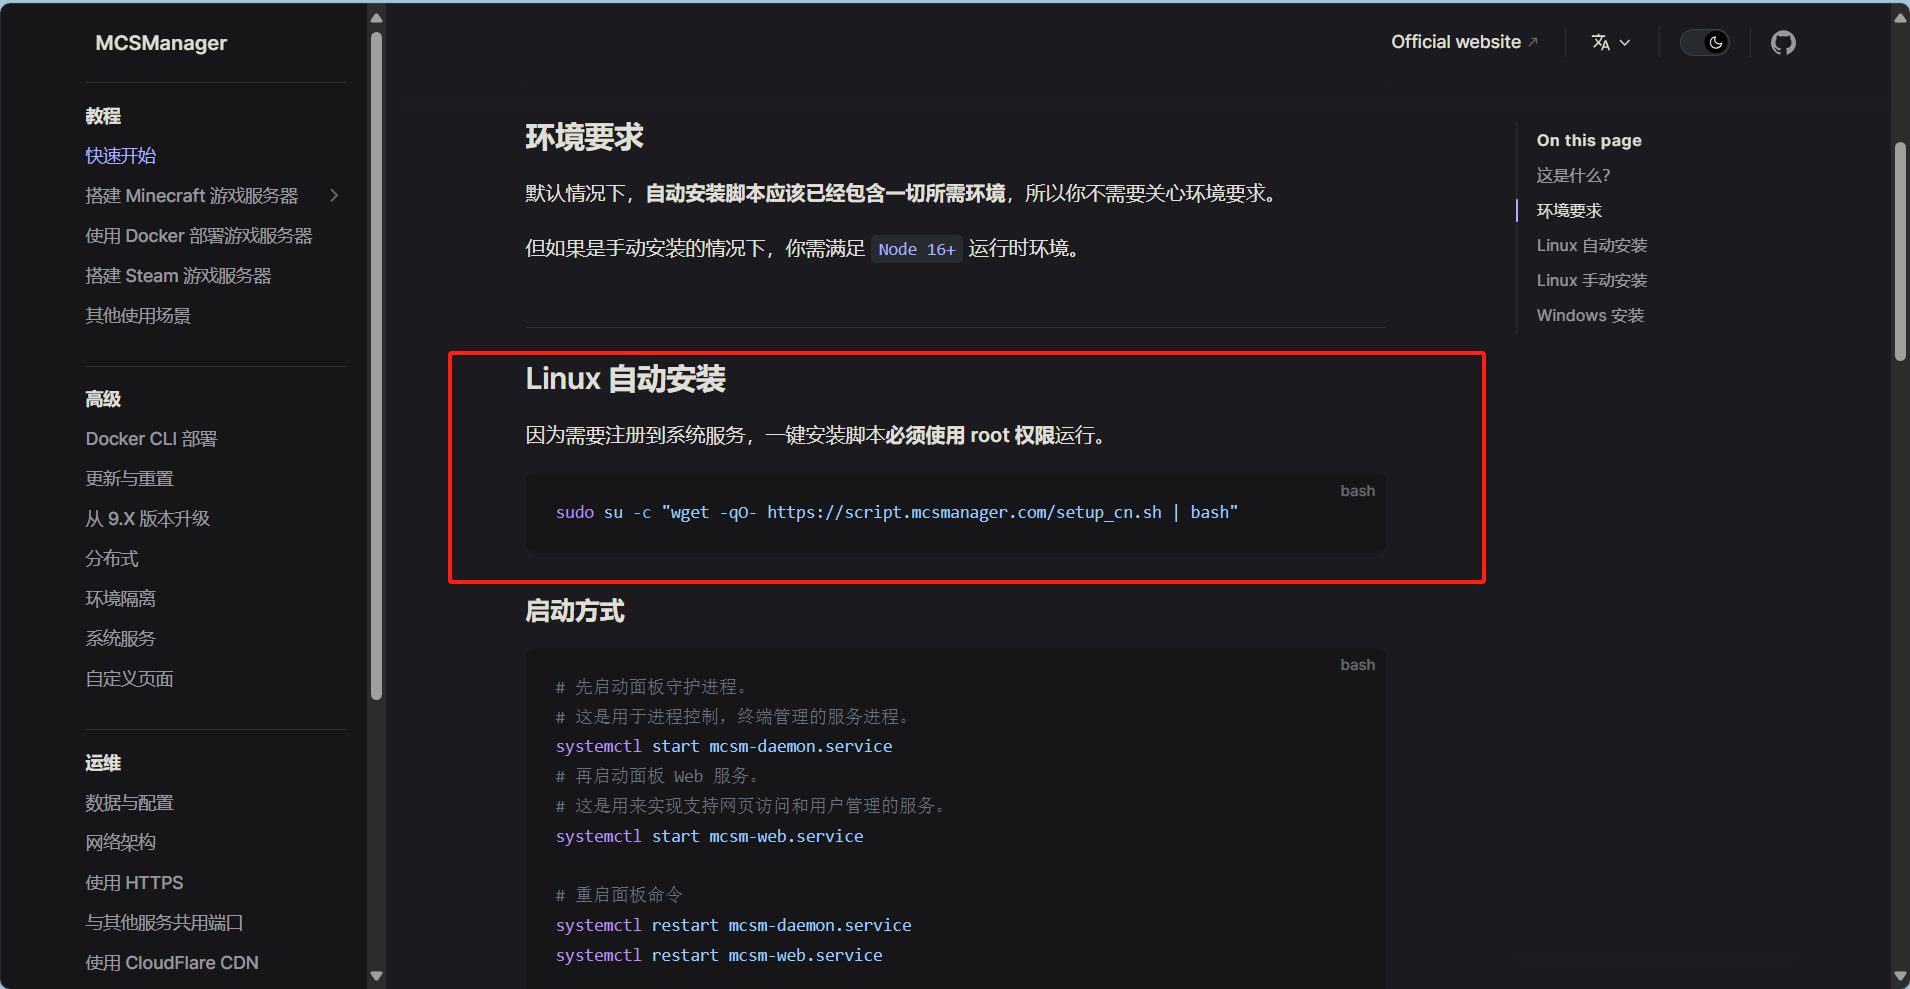Click the On this page outline title

pos(1589,141)
